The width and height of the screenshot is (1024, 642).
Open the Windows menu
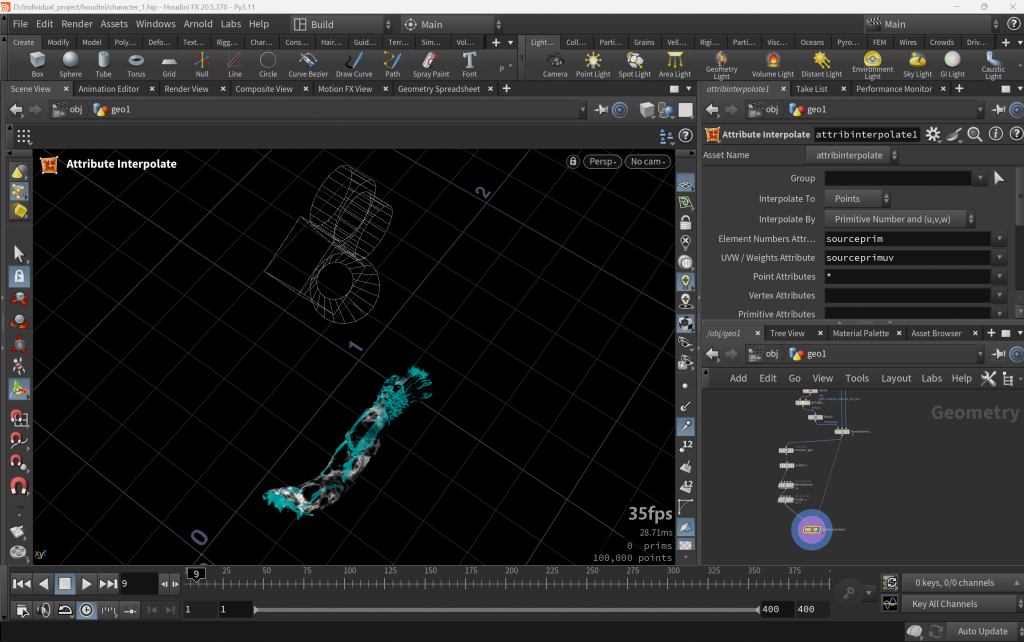click(x=155, y=24)
